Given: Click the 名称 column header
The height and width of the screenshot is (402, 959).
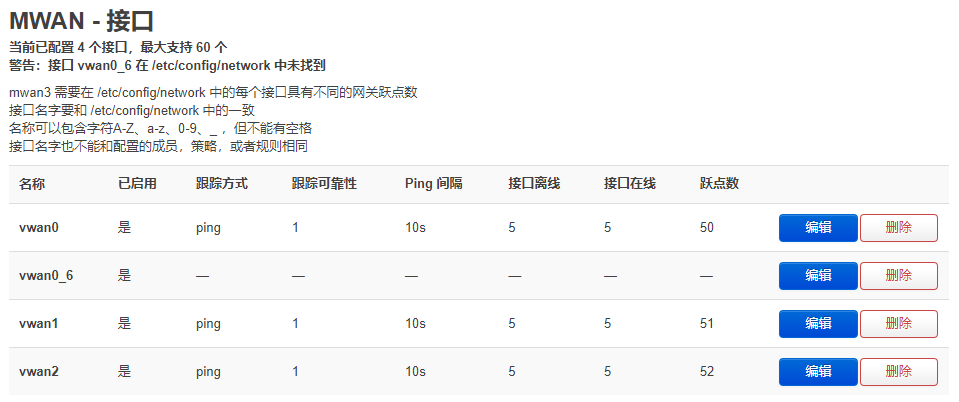Looking at the screenshot, I should (x=32, y=184).
